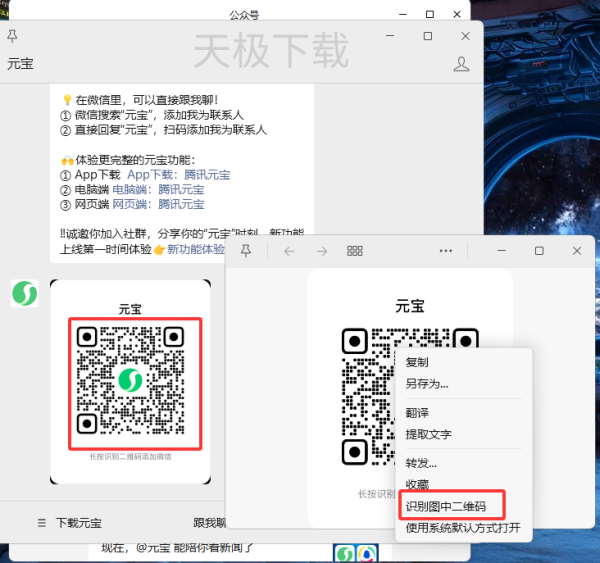Image resolution: width=600 pixels, height=563 pixels.
Task: Click 收藏 in the context menu
Action: 417,484
